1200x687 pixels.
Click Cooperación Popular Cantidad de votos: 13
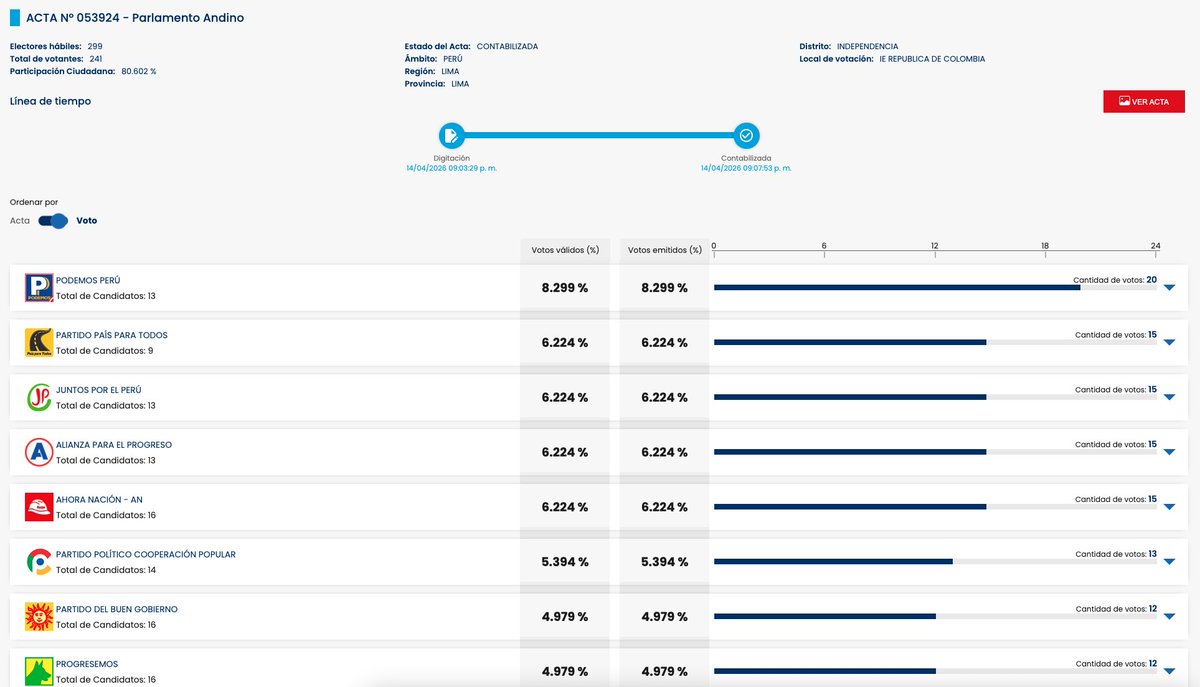click(x=1116, y=554)
